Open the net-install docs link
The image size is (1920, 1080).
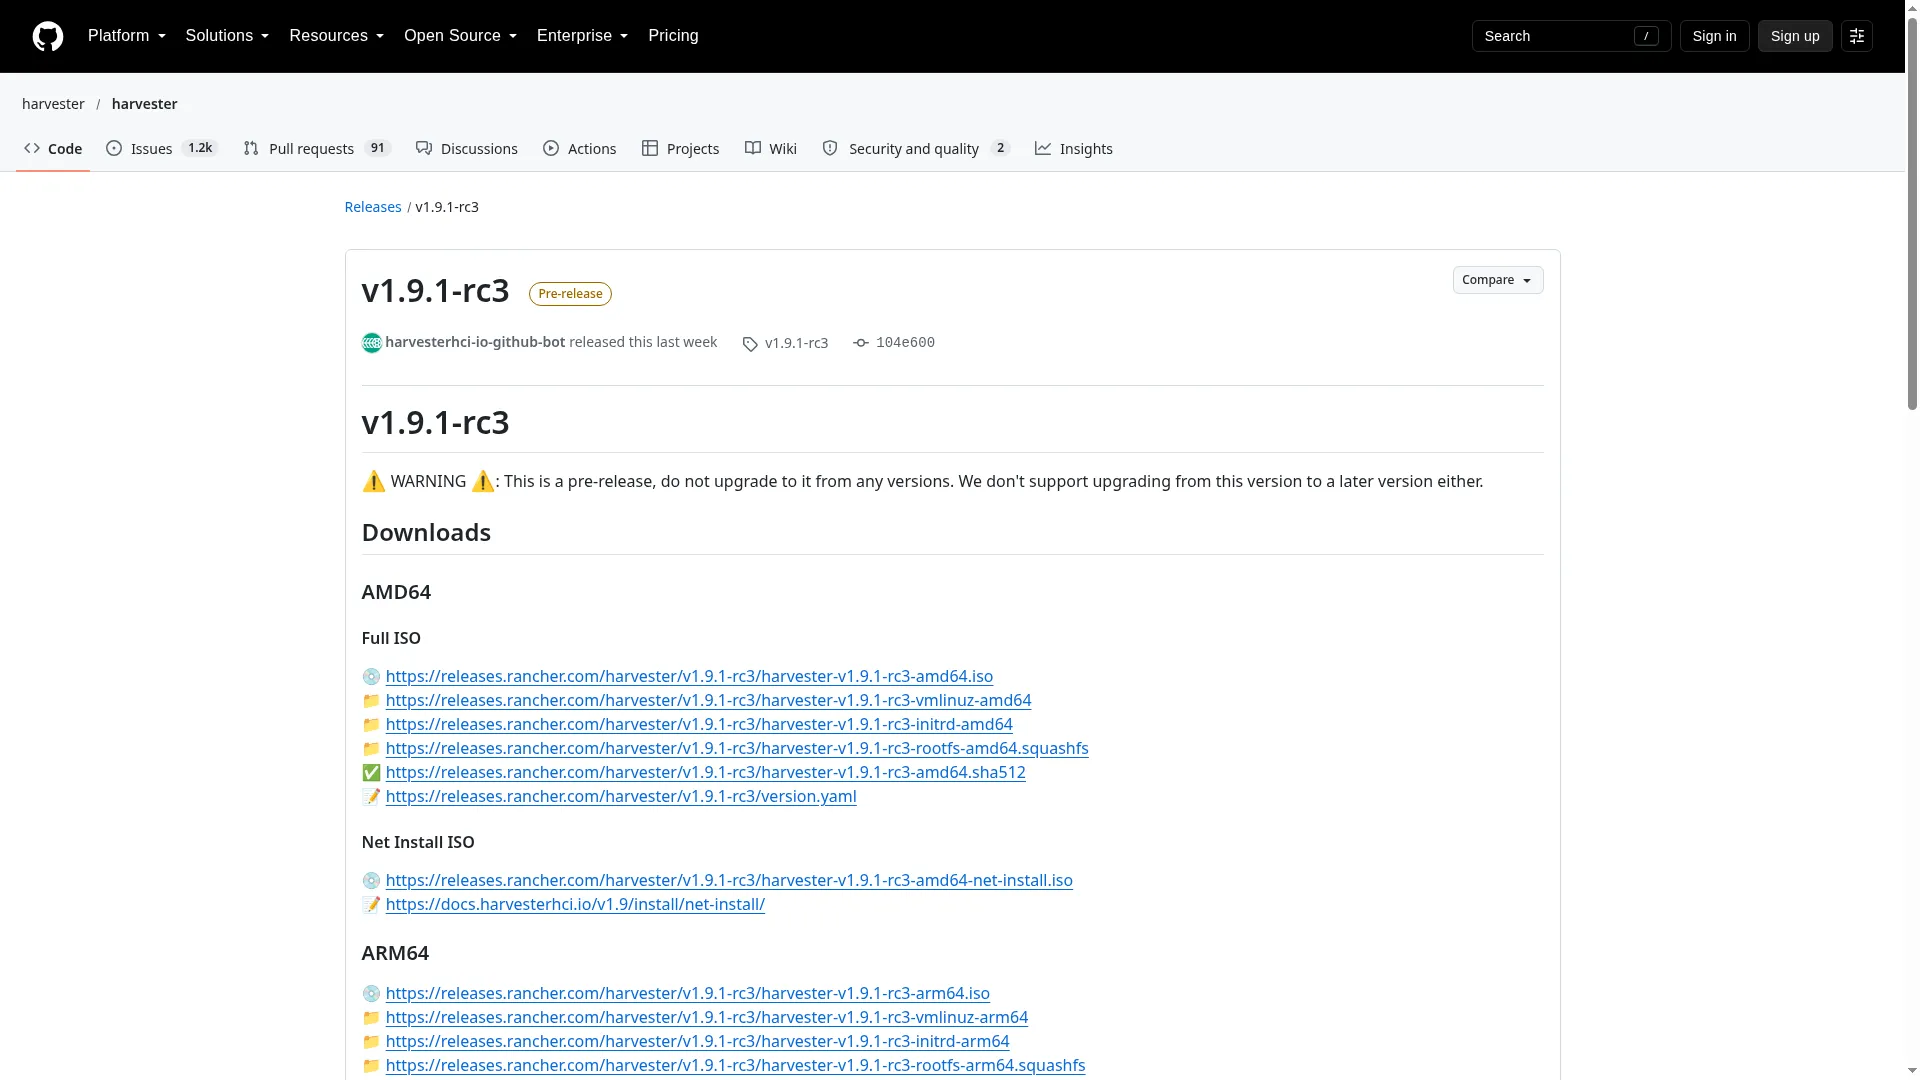pos(575,905)
